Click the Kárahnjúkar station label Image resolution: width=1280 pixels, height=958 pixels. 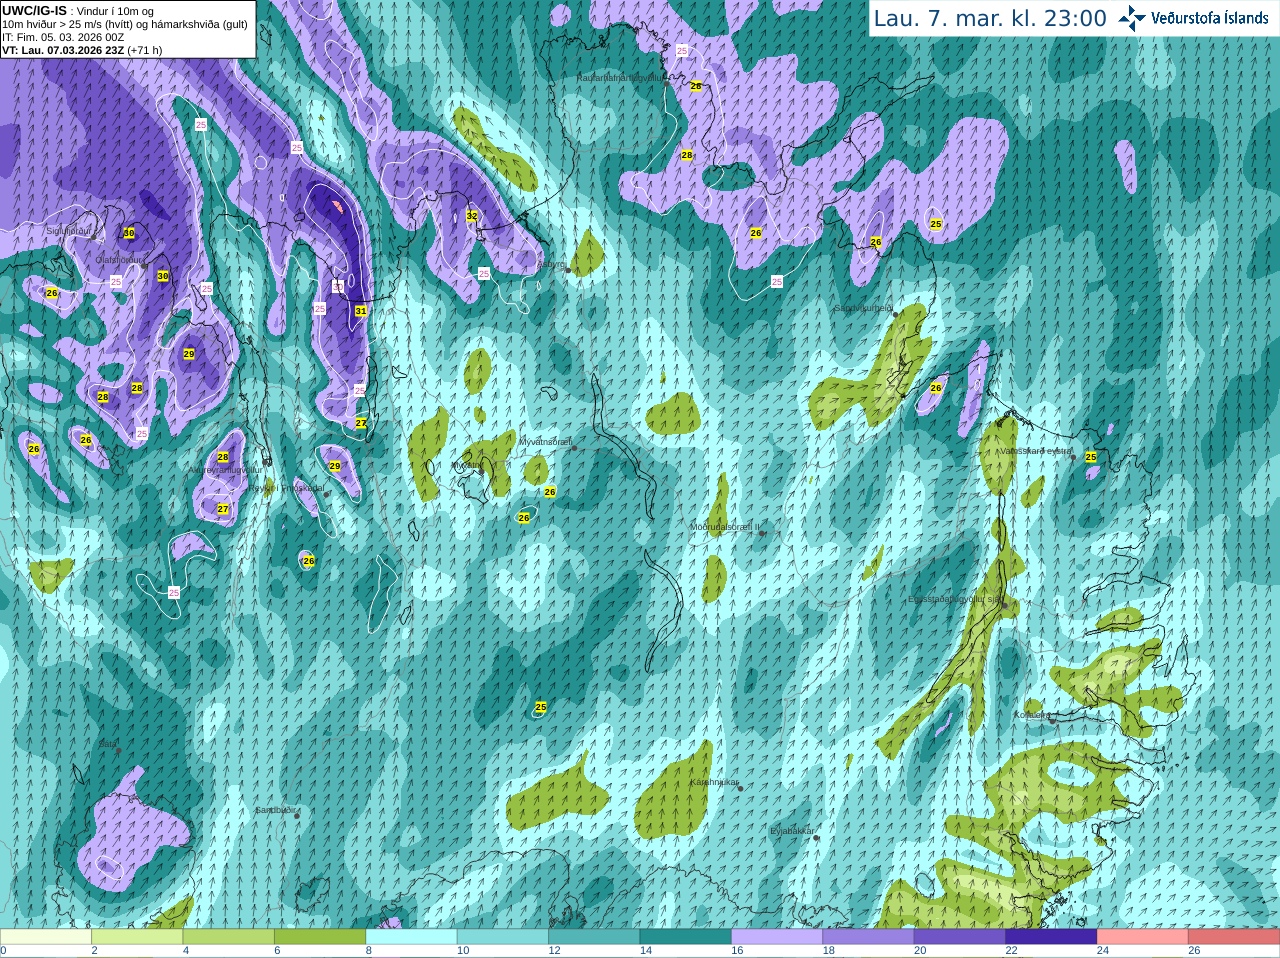point(715,782)
